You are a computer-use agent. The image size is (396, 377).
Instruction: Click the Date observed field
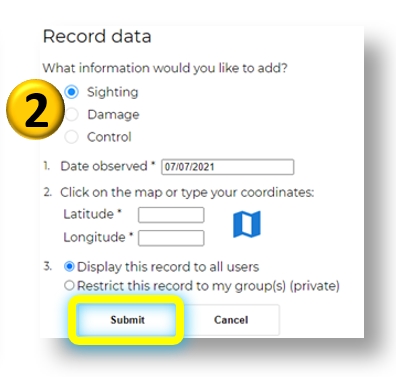(228, 167)
